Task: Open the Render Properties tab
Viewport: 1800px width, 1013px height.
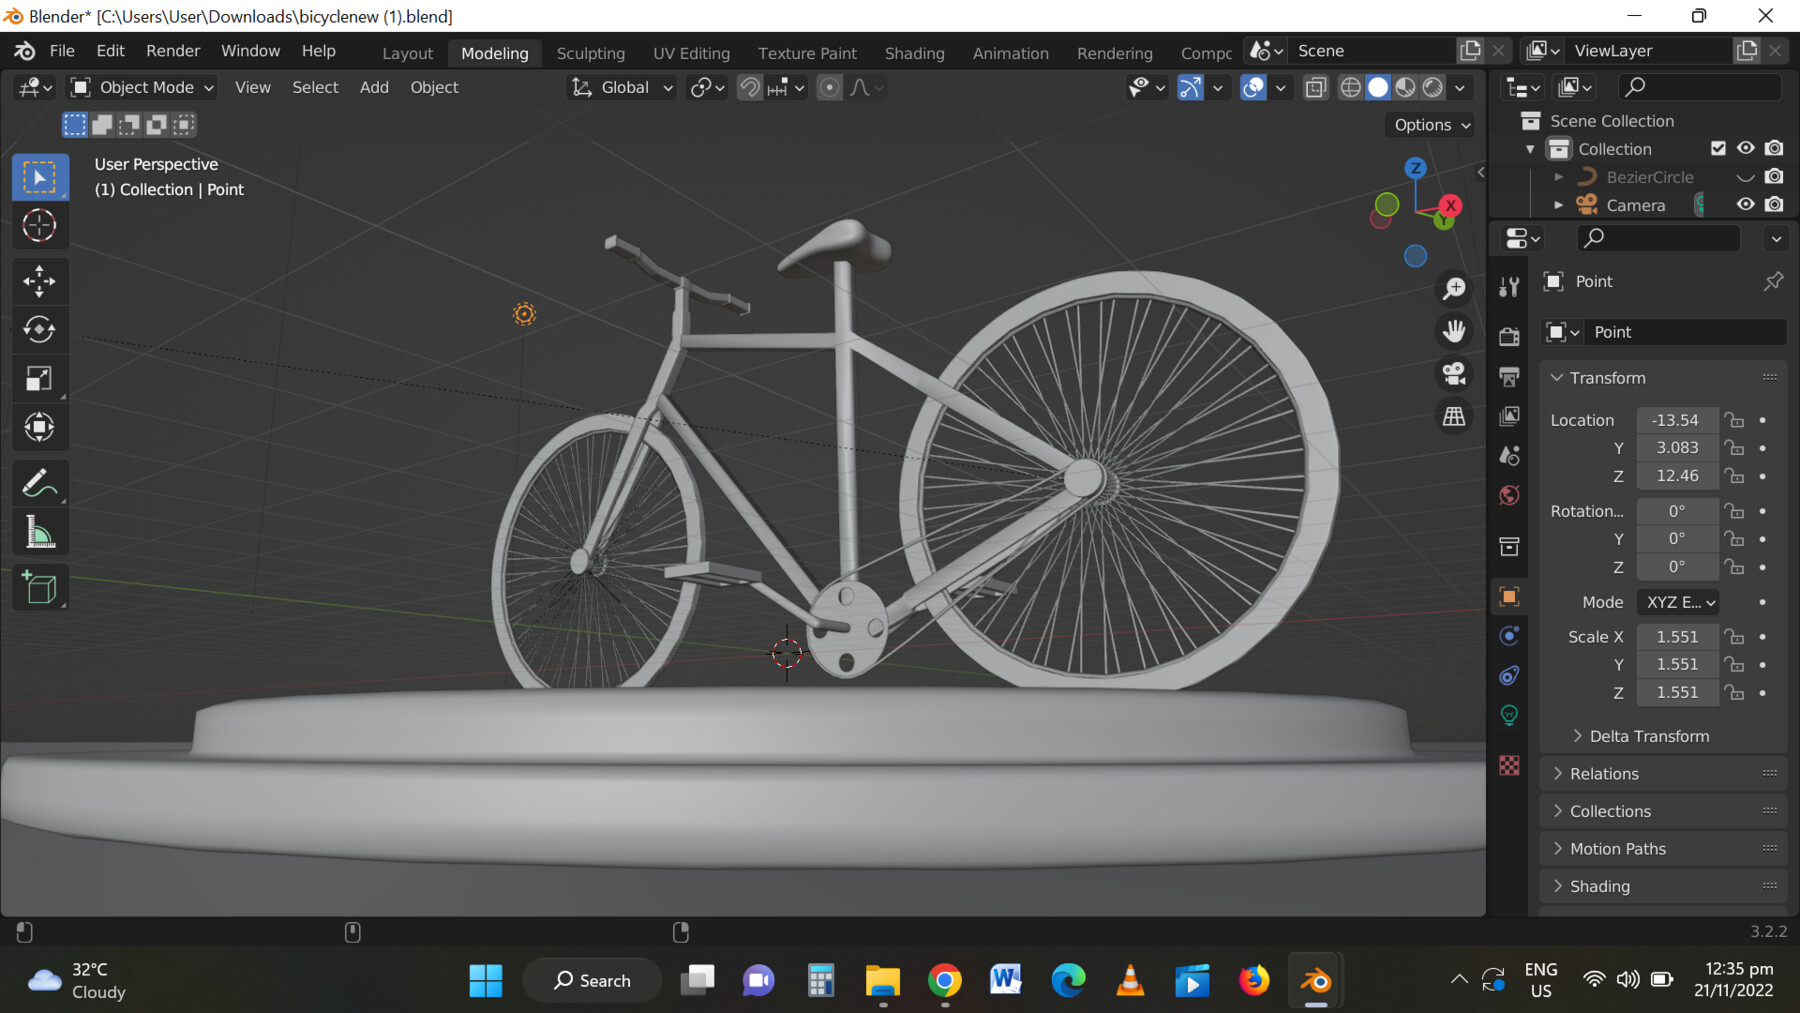Action: 1509,335
